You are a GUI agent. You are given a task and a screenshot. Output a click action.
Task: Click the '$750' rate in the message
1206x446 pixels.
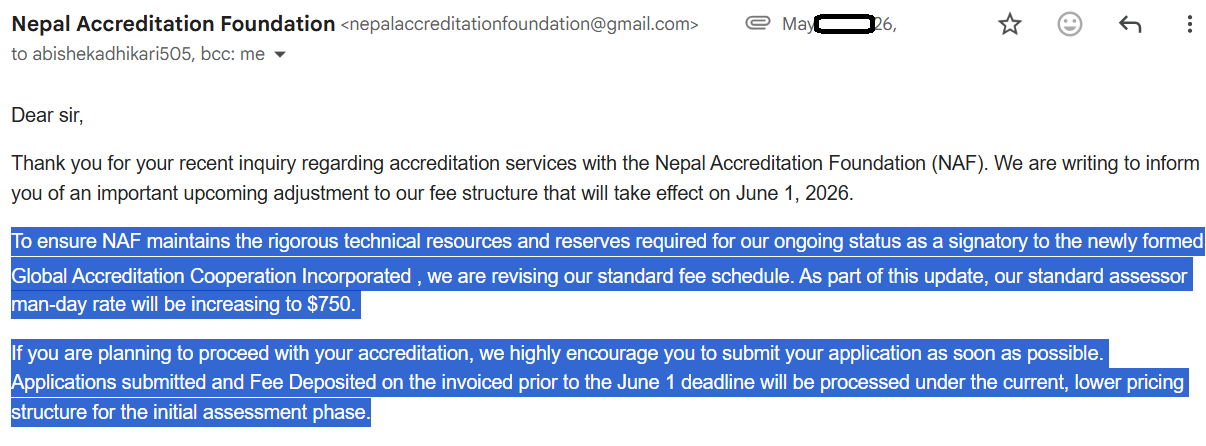[x=330, y=304]
